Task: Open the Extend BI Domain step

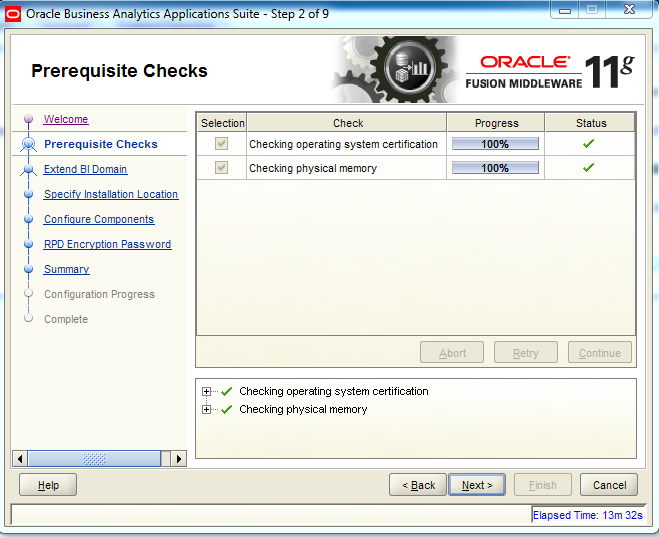Action: pos(85,169)
